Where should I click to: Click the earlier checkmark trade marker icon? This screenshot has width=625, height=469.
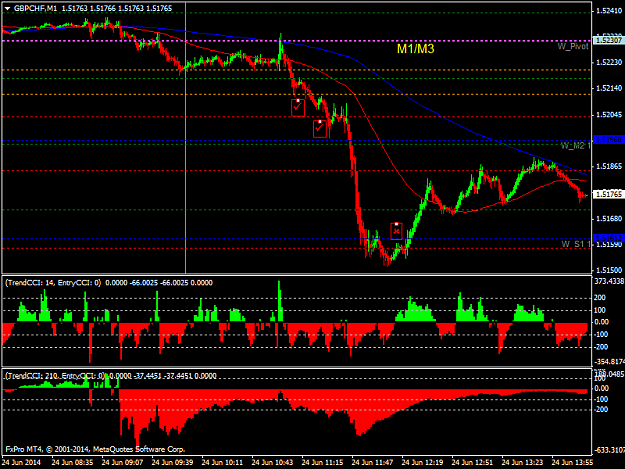click(298, 108)
